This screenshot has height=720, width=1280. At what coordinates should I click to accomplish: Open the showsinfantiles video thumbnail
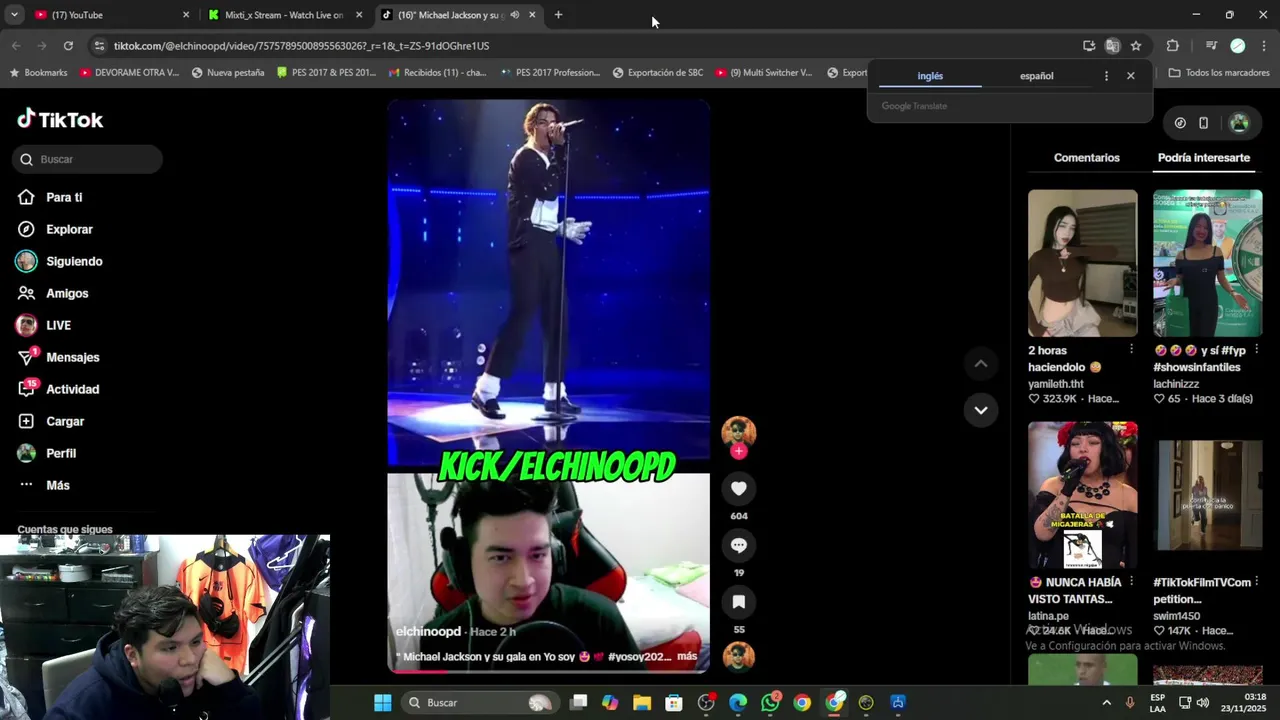1207,263
